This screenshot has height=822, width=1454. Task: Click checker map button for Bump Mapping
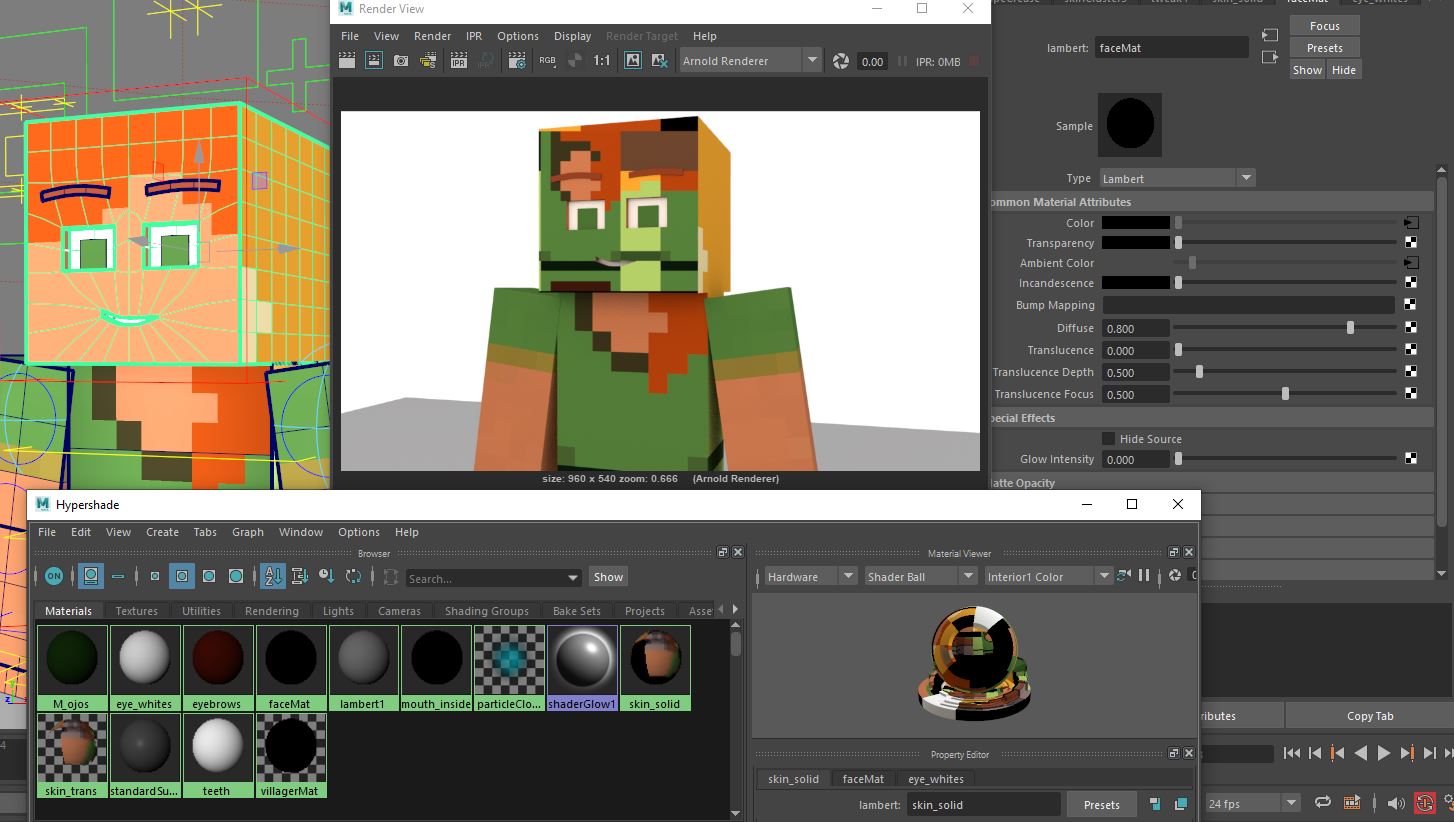coord(1411,305)
